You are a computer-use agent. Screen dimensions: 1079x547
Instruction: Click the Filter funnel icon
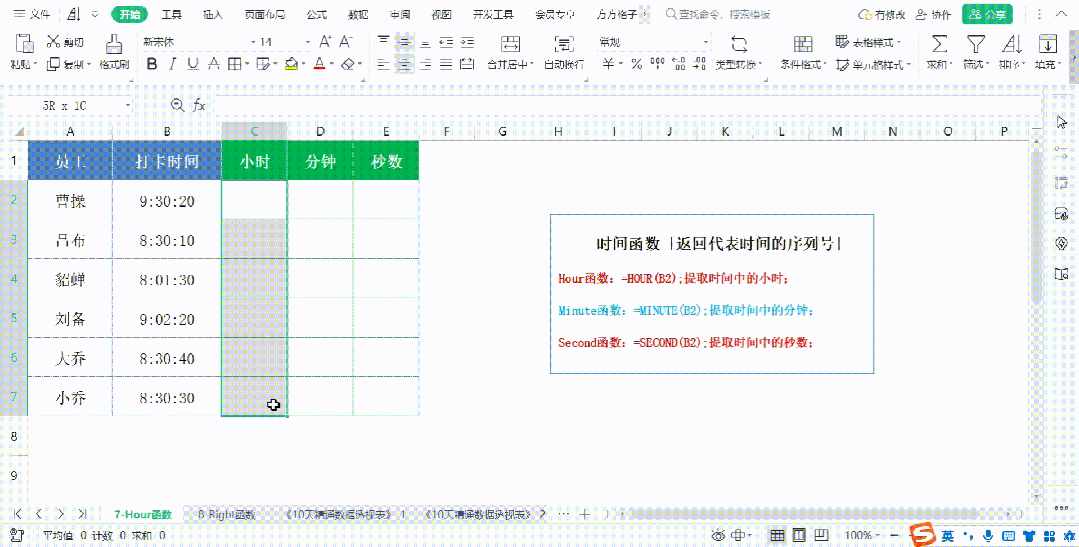[x=975, y=43]
